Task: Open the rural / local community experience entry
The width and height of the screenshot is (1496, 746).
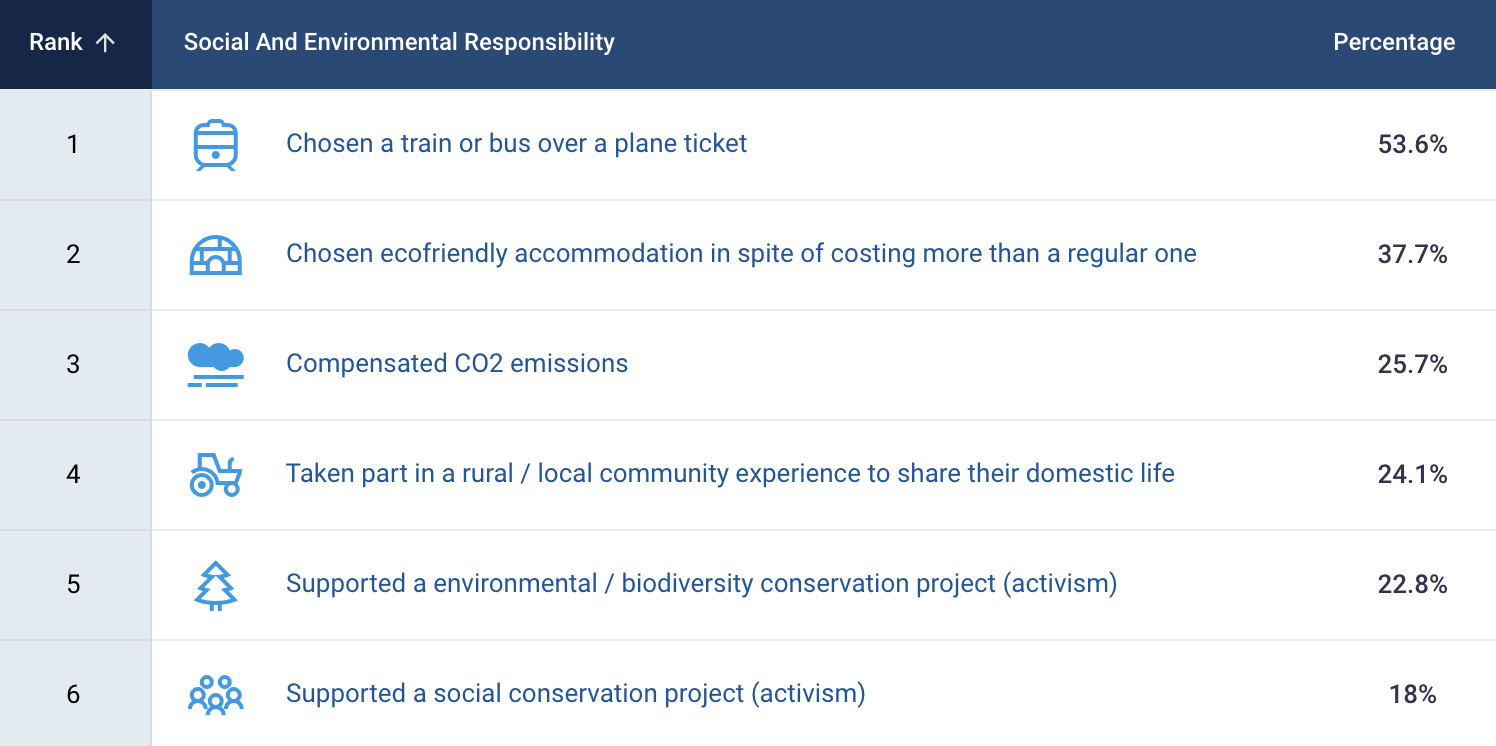Action: click(x=730, y=473)
